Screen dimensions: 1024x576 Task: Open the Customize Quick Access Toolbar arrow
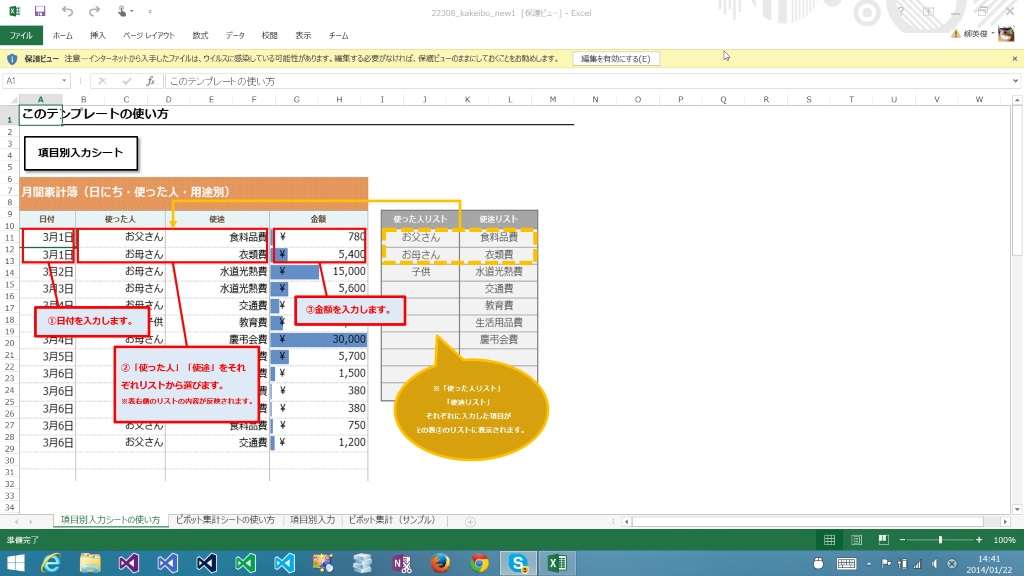click(150, 12)
